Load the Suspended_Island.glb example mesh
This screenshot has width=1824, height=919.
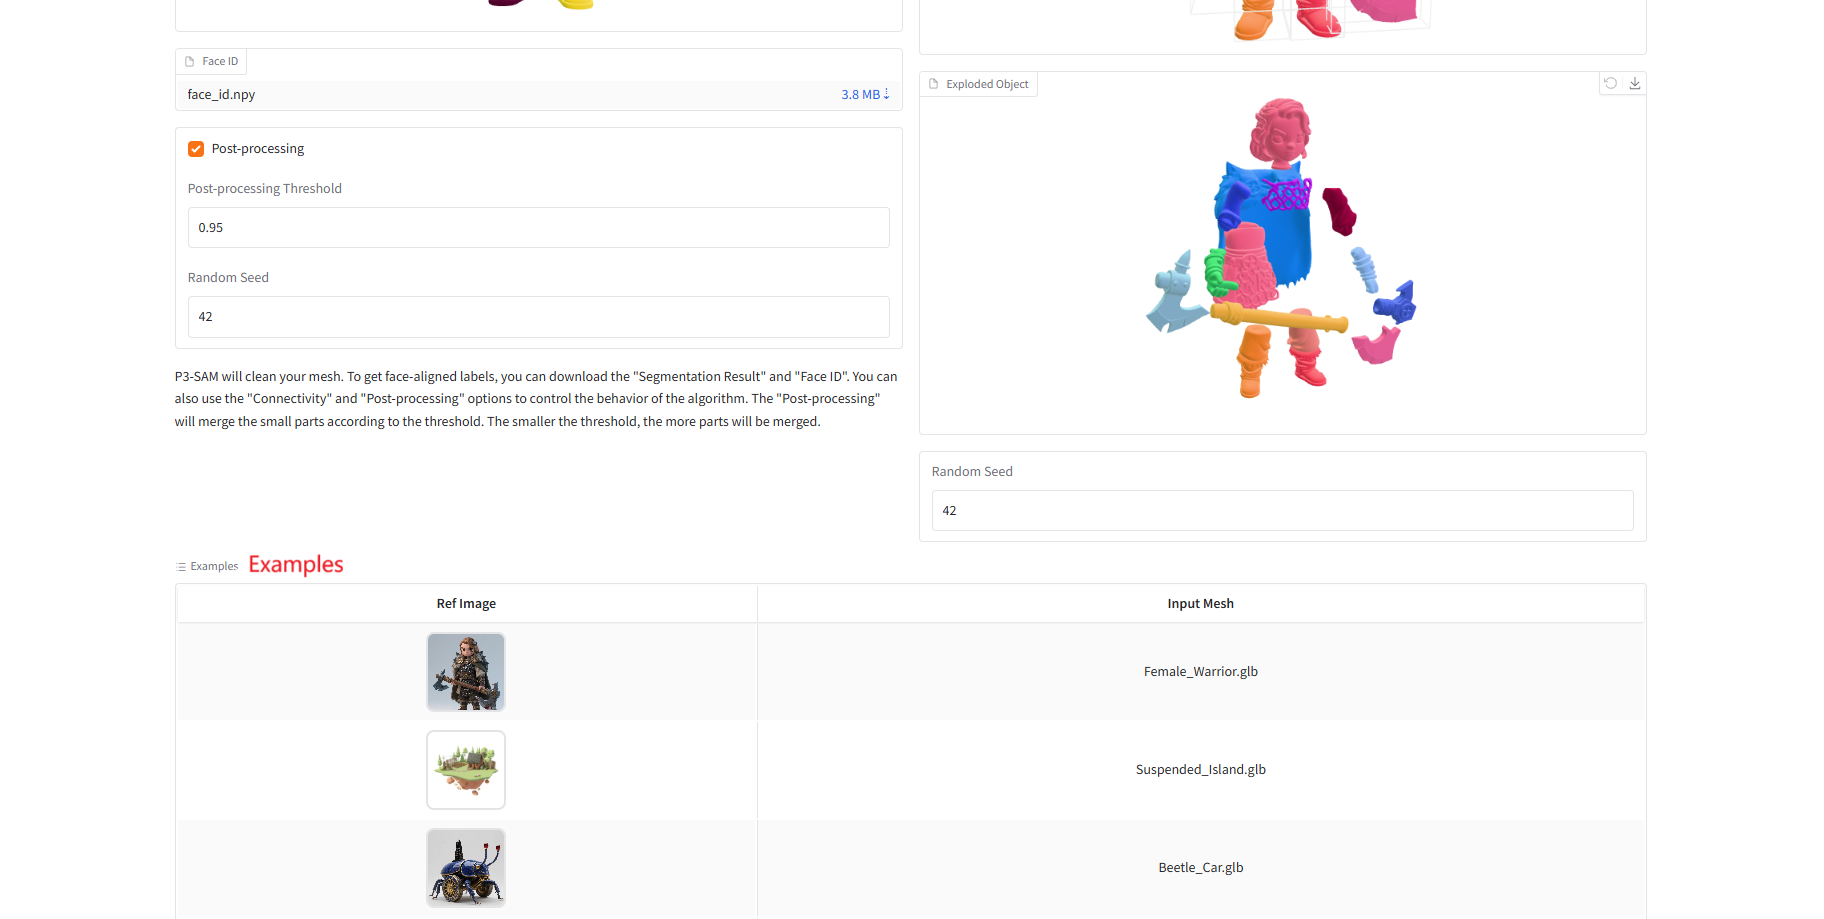coord(1200,770)
